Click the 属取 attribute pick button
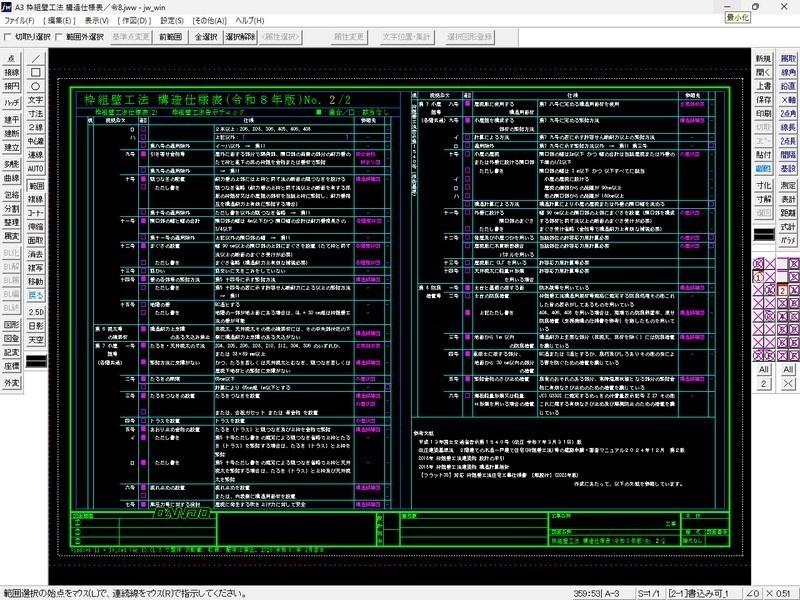 788,59
